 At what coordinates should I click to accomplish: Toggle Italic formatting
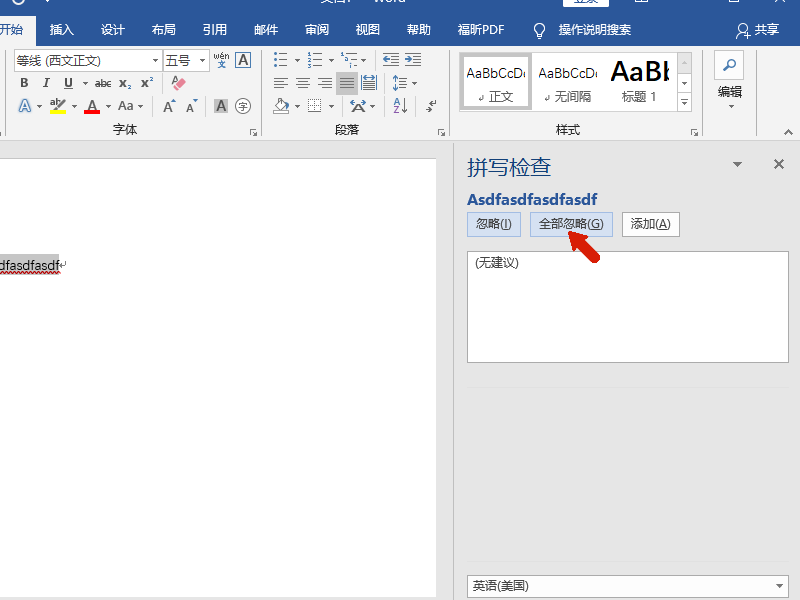click(x=46, y=83)
